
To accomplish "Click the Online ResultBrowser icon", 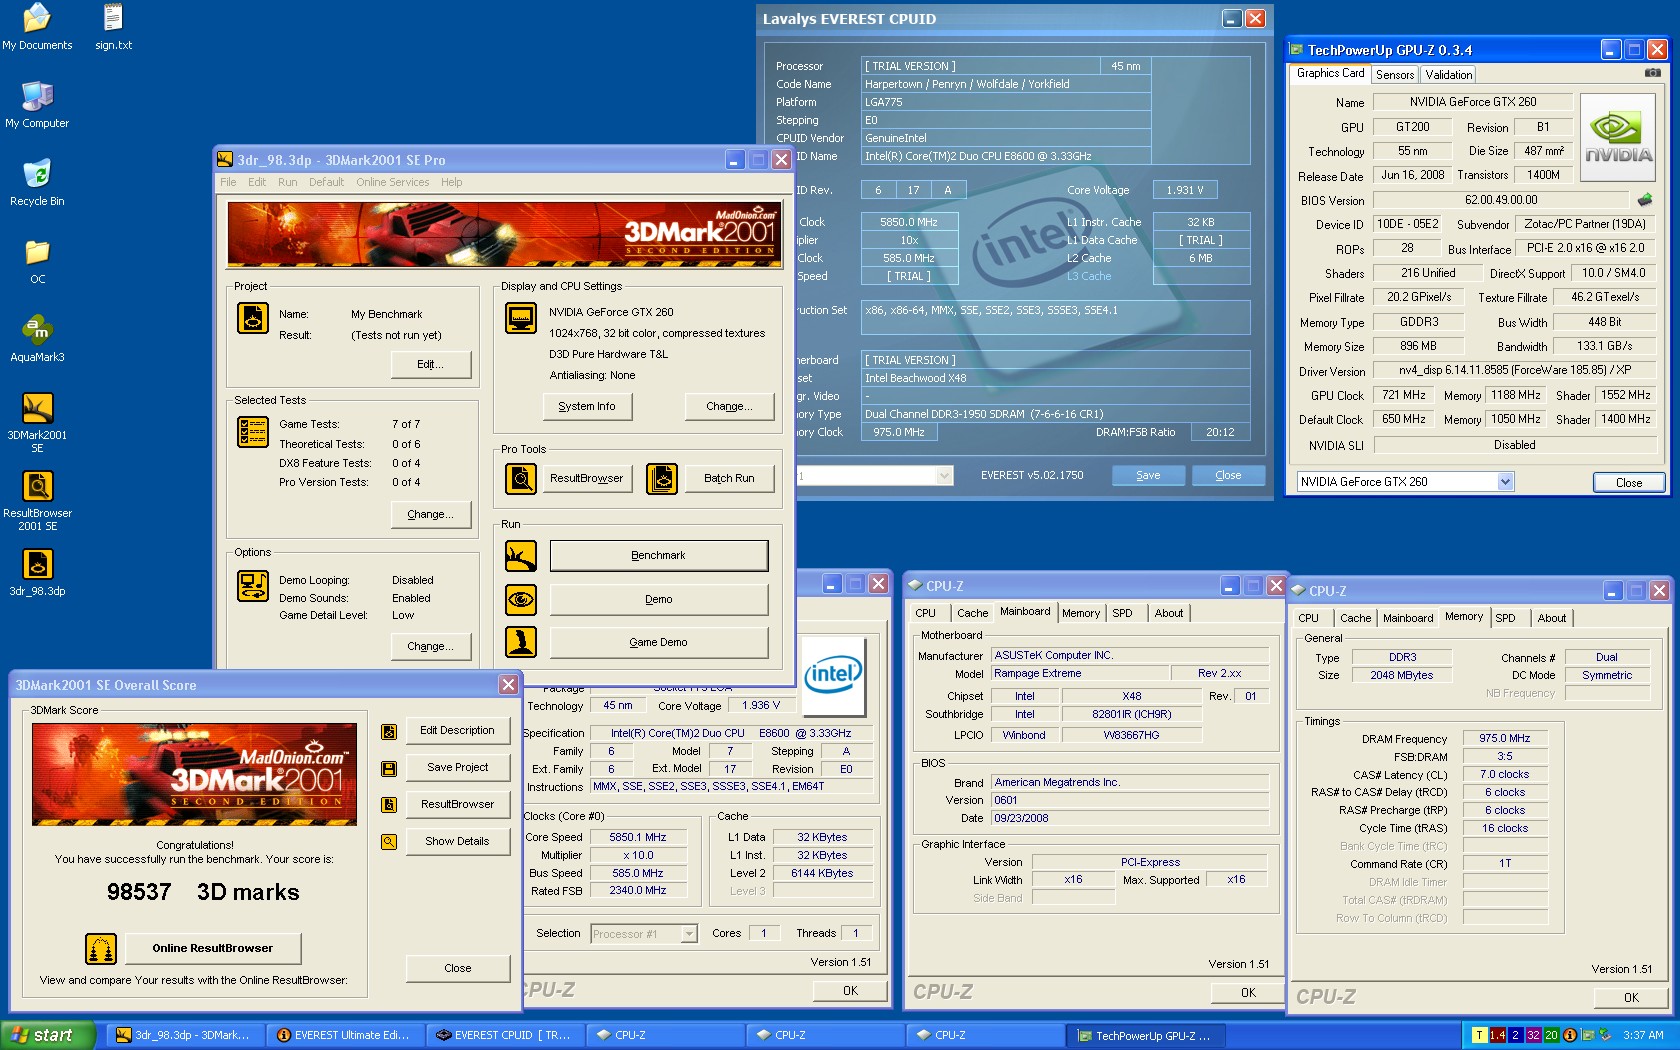I will tap(101, 949).
